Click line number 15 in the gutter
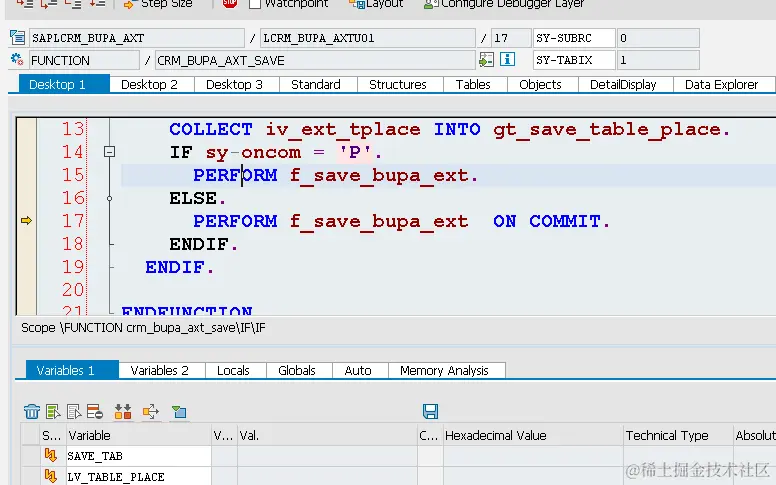 click(x=73, y=175)
